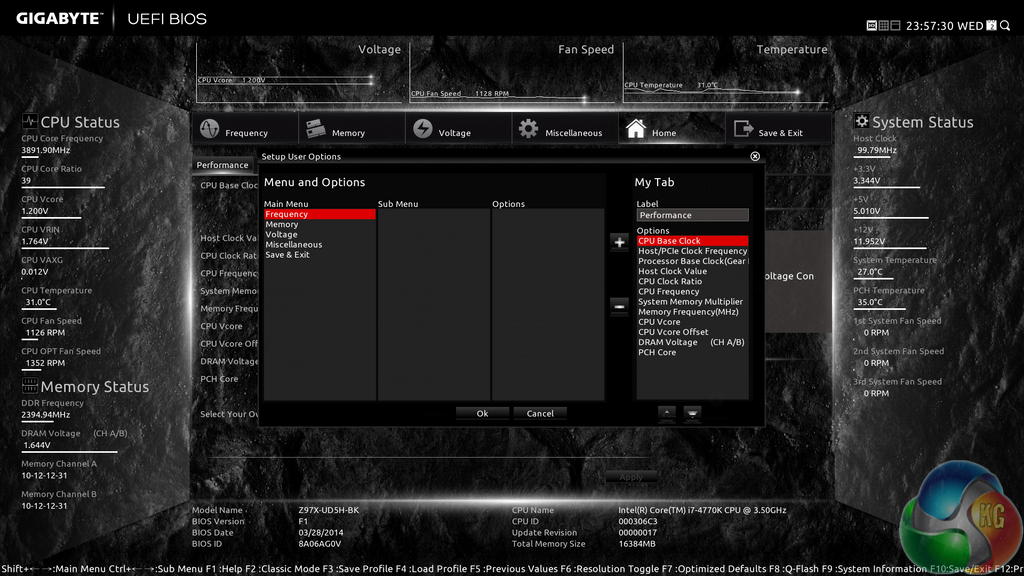Click the Host Clock value 99.79MHz
Image resolution: width=1024 pixels, height=576 pixels.
pos(876,150)
